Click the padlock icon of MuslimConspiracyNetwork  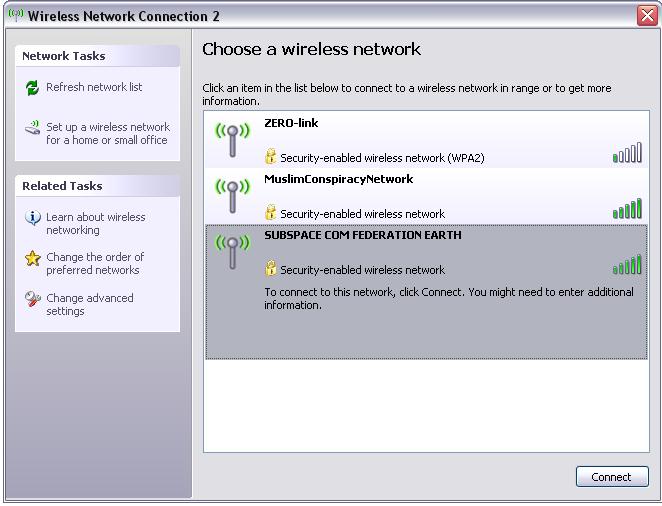tap(270, 212)
